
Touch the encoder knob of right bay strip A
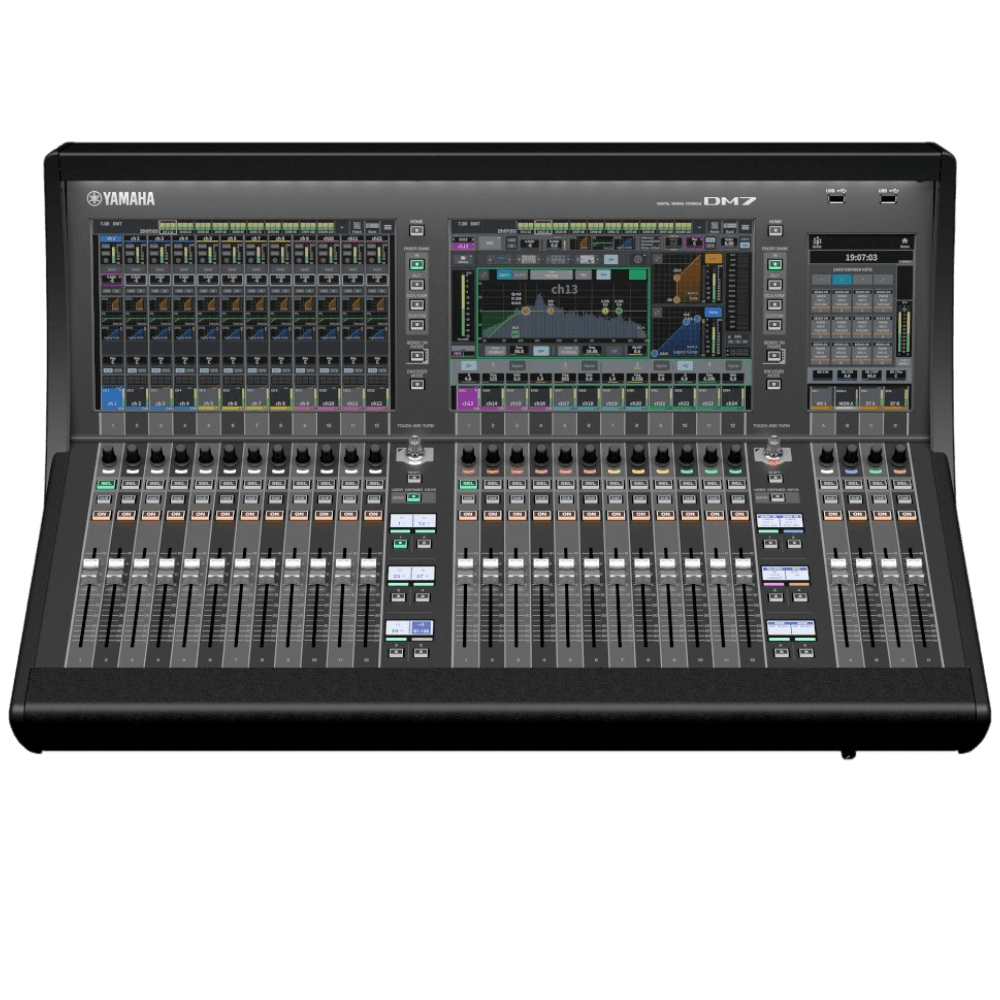coord(827,456)
